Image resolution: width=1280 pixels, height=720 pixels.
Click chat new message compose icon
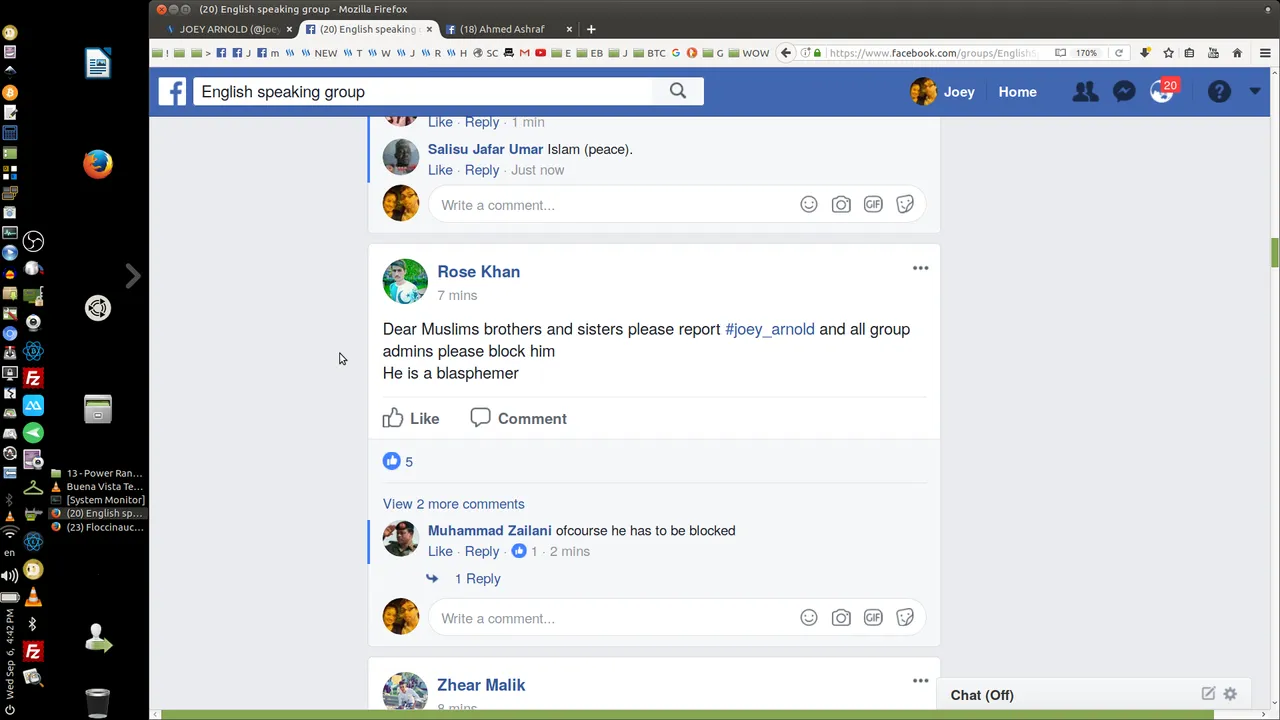pos(1208,693)
